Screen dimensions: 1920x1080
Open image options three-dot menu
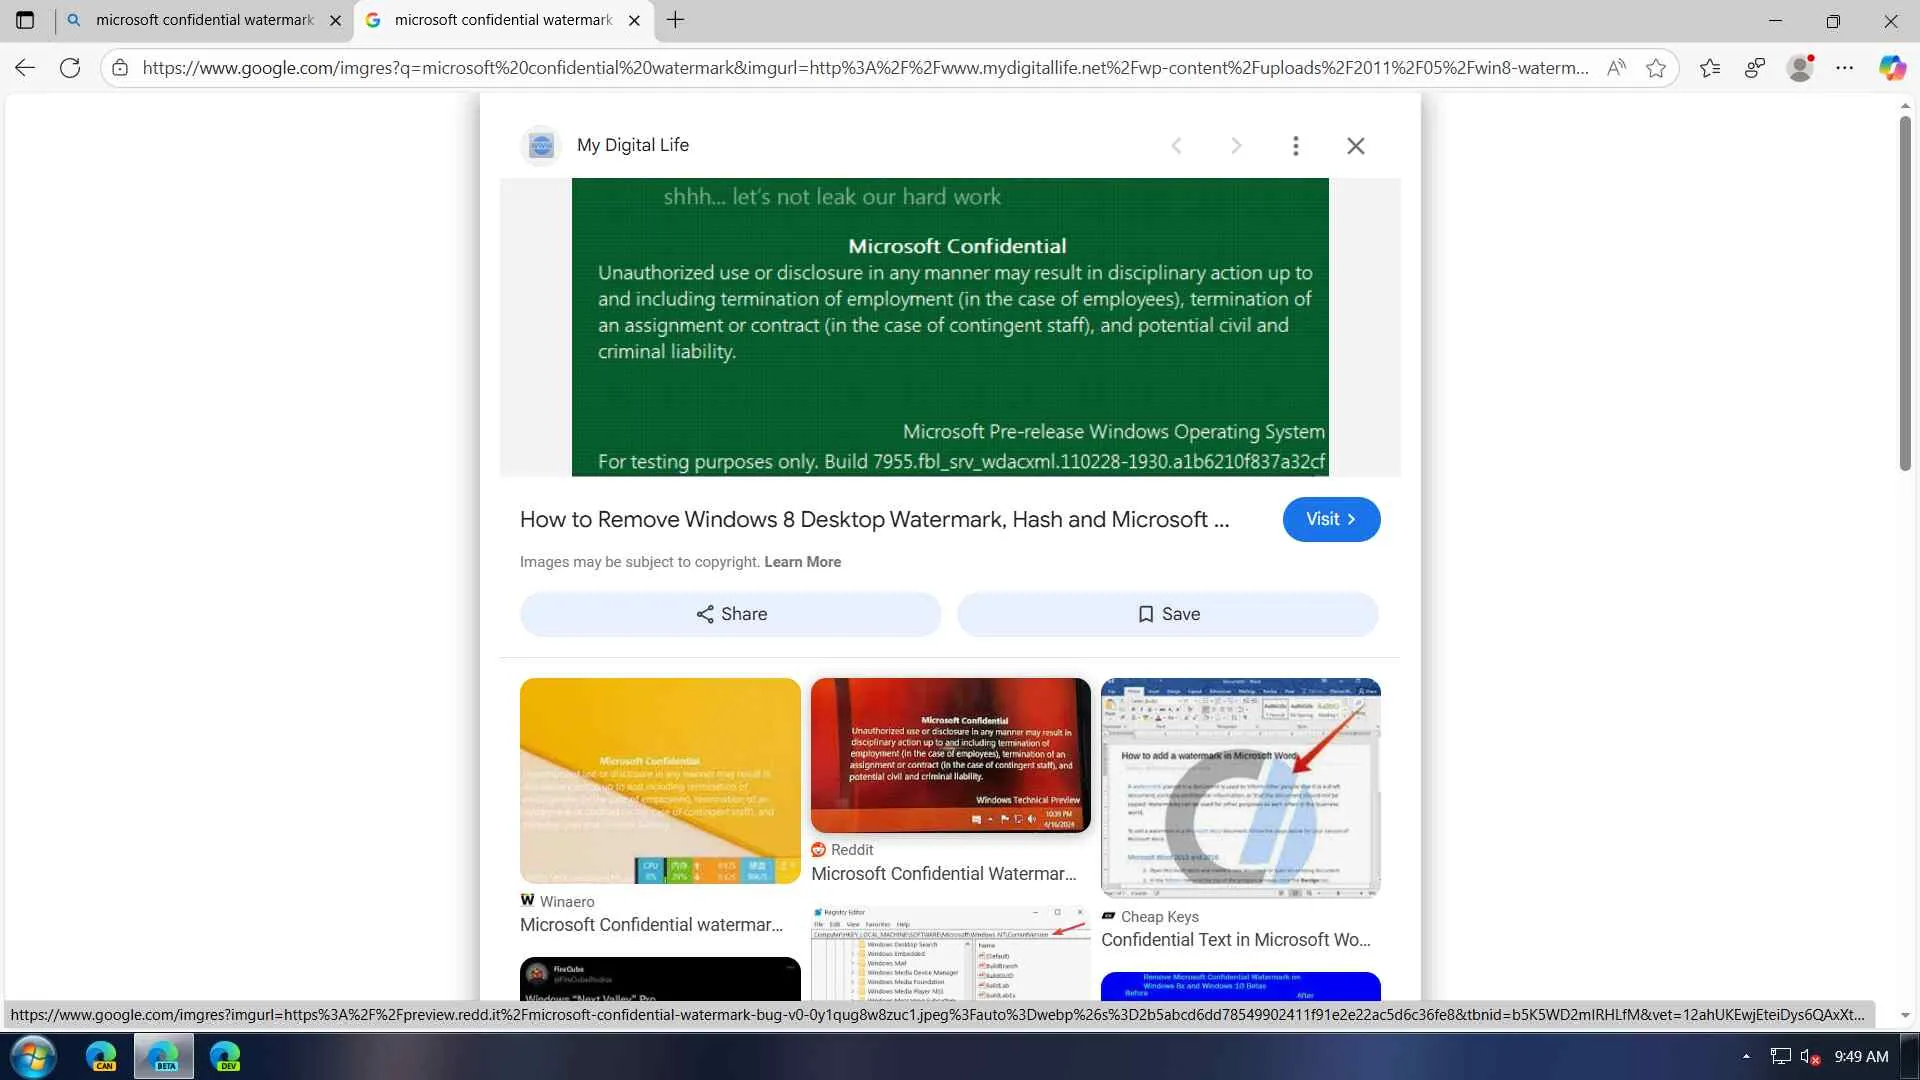(1295, 146)
